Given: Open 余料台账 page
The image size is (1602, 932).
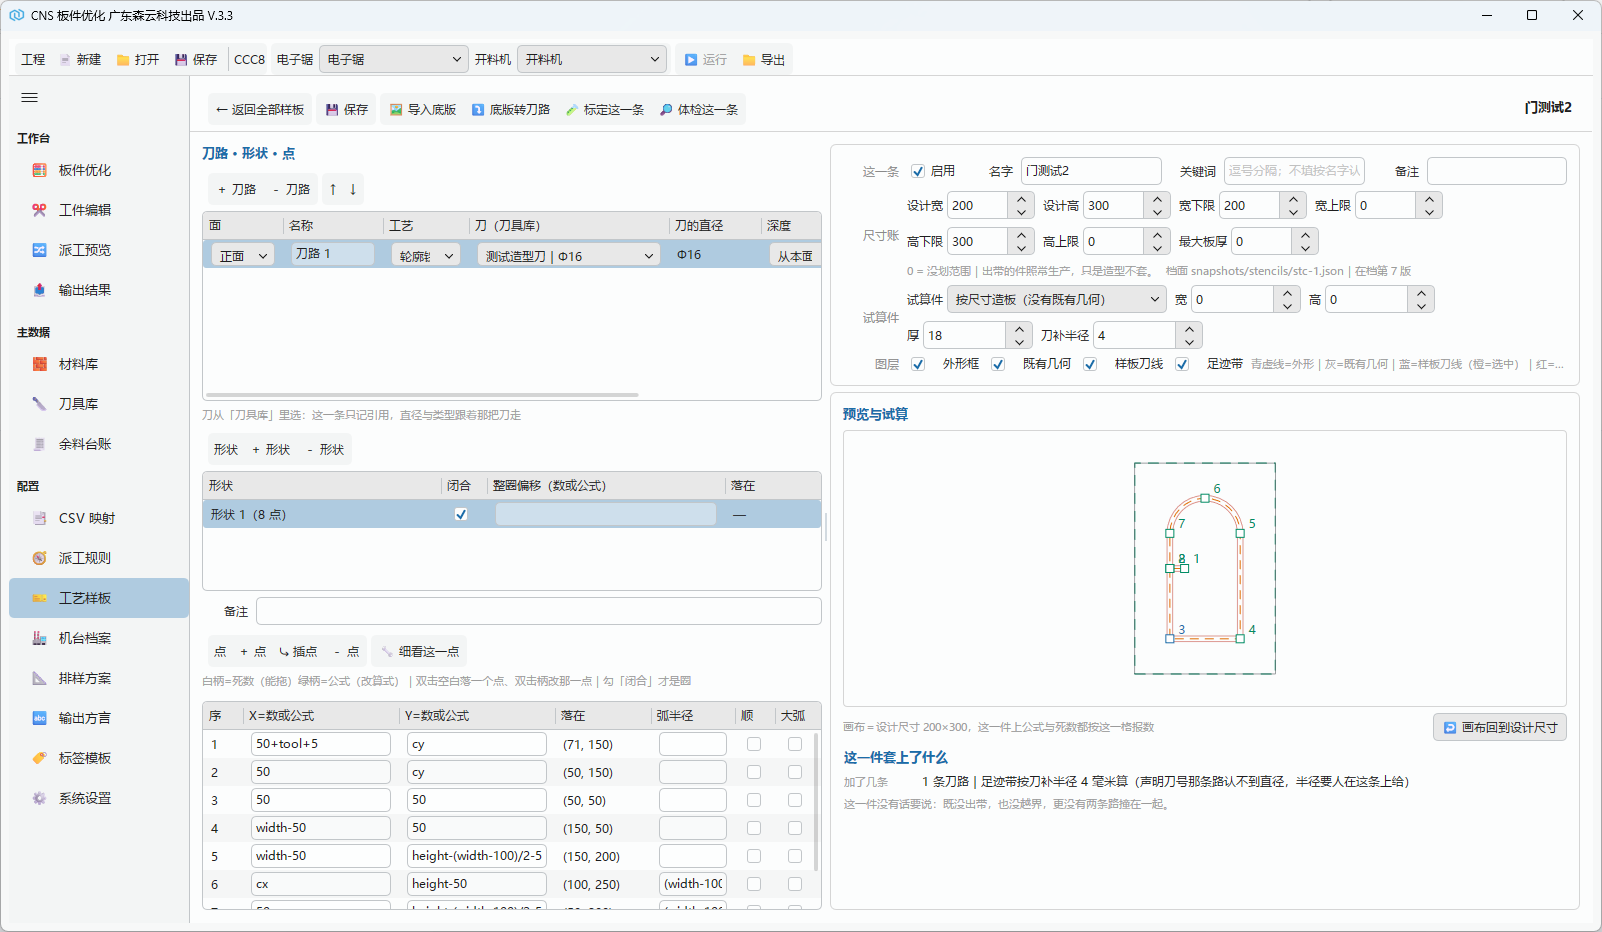Looking at the screenshot, I should tap(99, 444).
